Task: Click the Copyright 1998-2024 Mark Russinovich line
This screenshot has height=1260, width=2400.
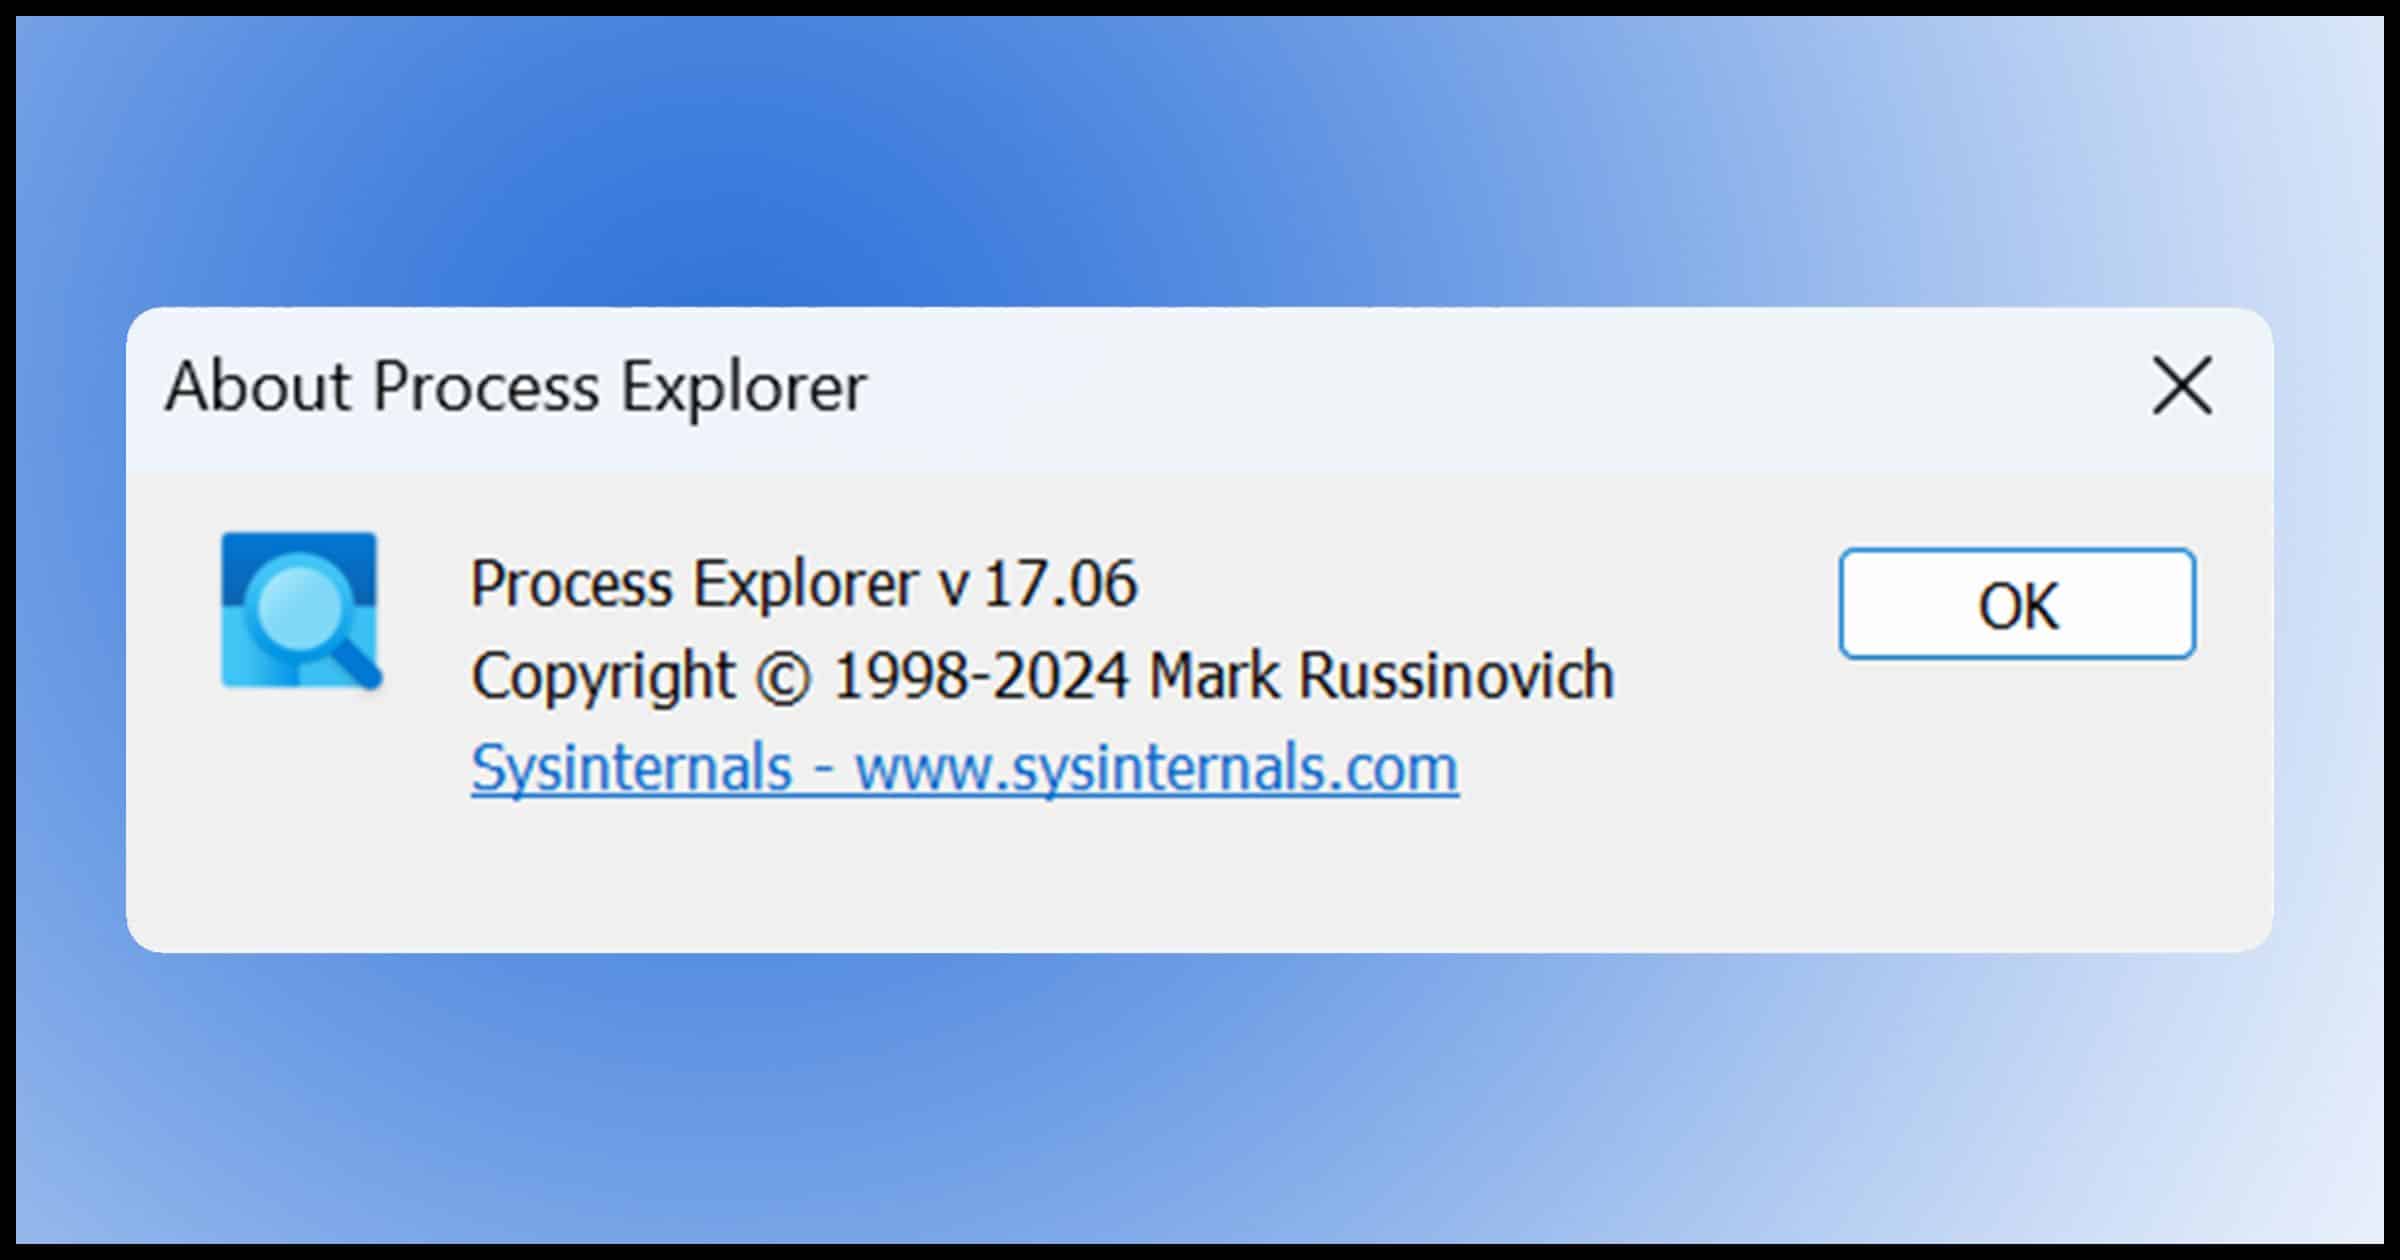Action: (x=1043, y=676)
